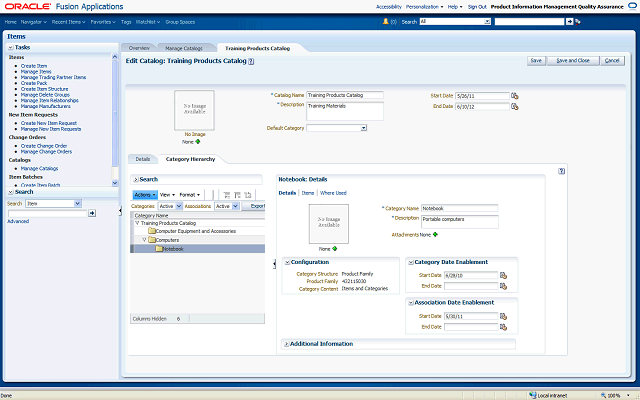Click the Save and Close button
640x400 pixels.
click(573, 60)
